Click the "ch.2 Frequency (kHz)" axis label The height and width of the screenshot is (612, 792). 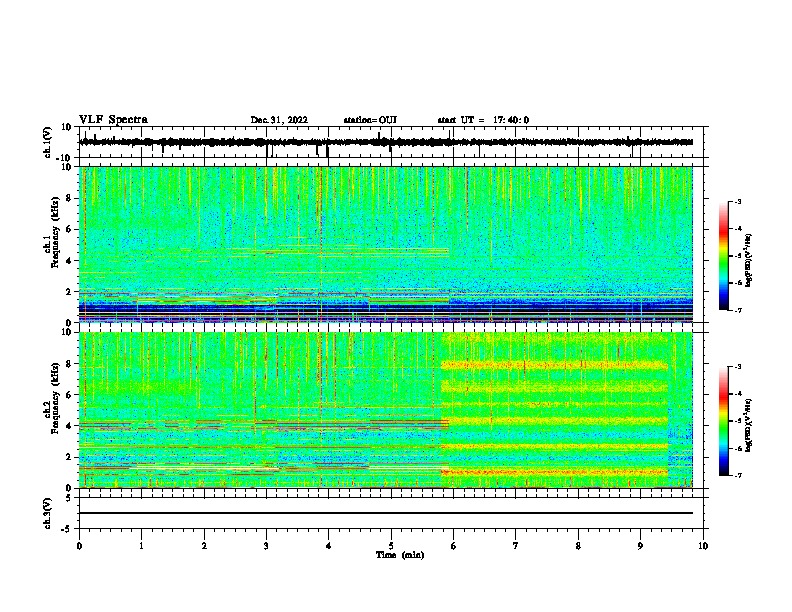tap(51, 398)
